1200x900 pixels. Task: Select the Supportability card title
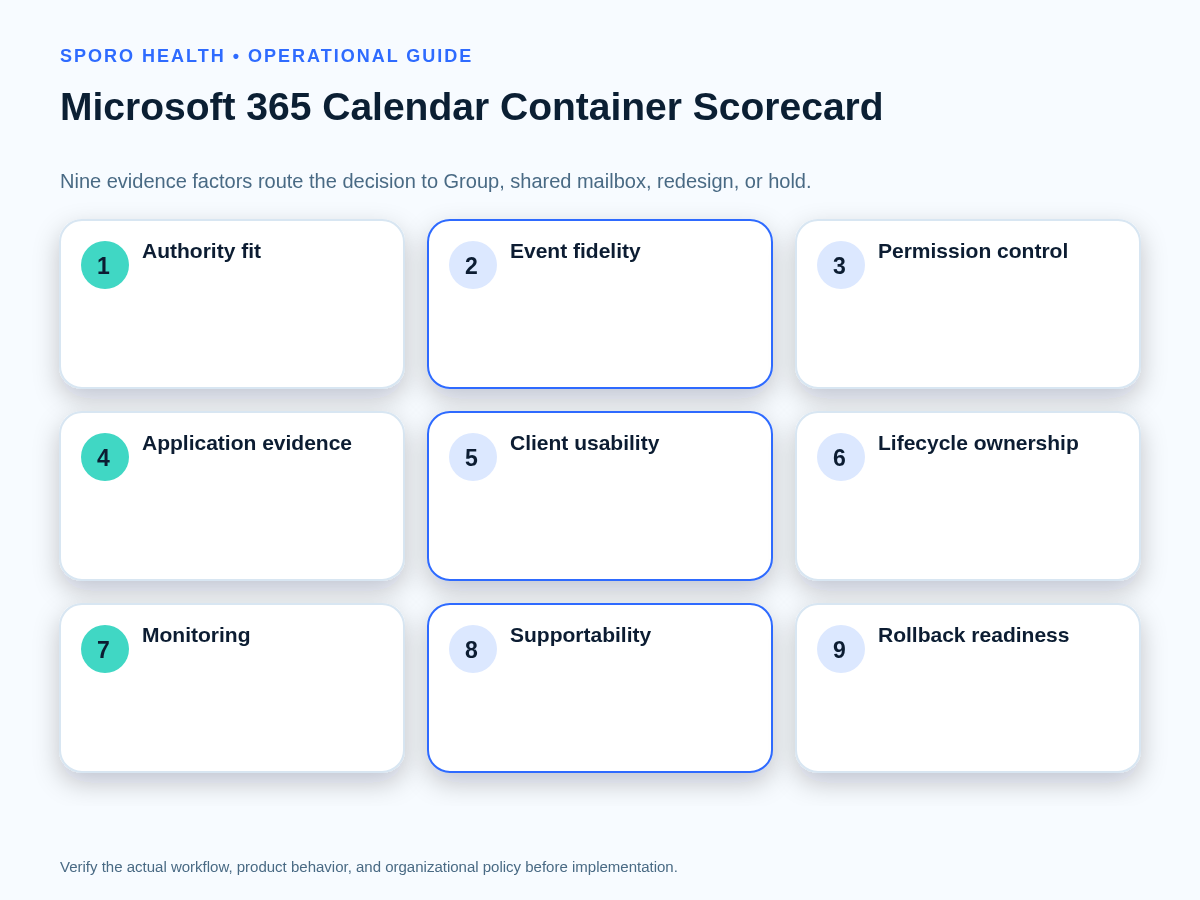point(580,635)
